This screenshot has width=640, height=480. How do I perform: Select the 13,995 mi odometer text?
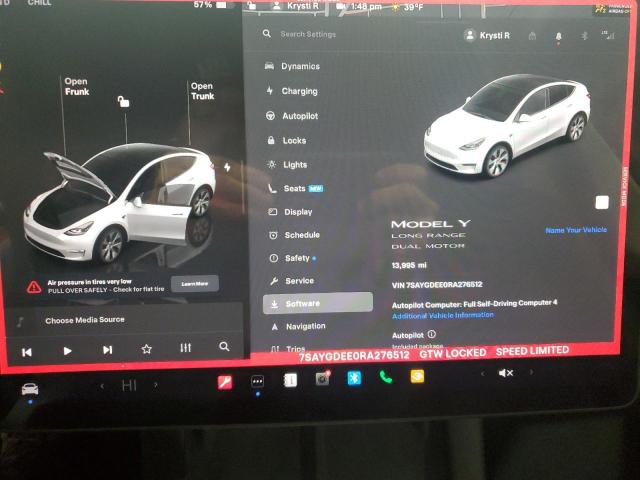[409, 265]
